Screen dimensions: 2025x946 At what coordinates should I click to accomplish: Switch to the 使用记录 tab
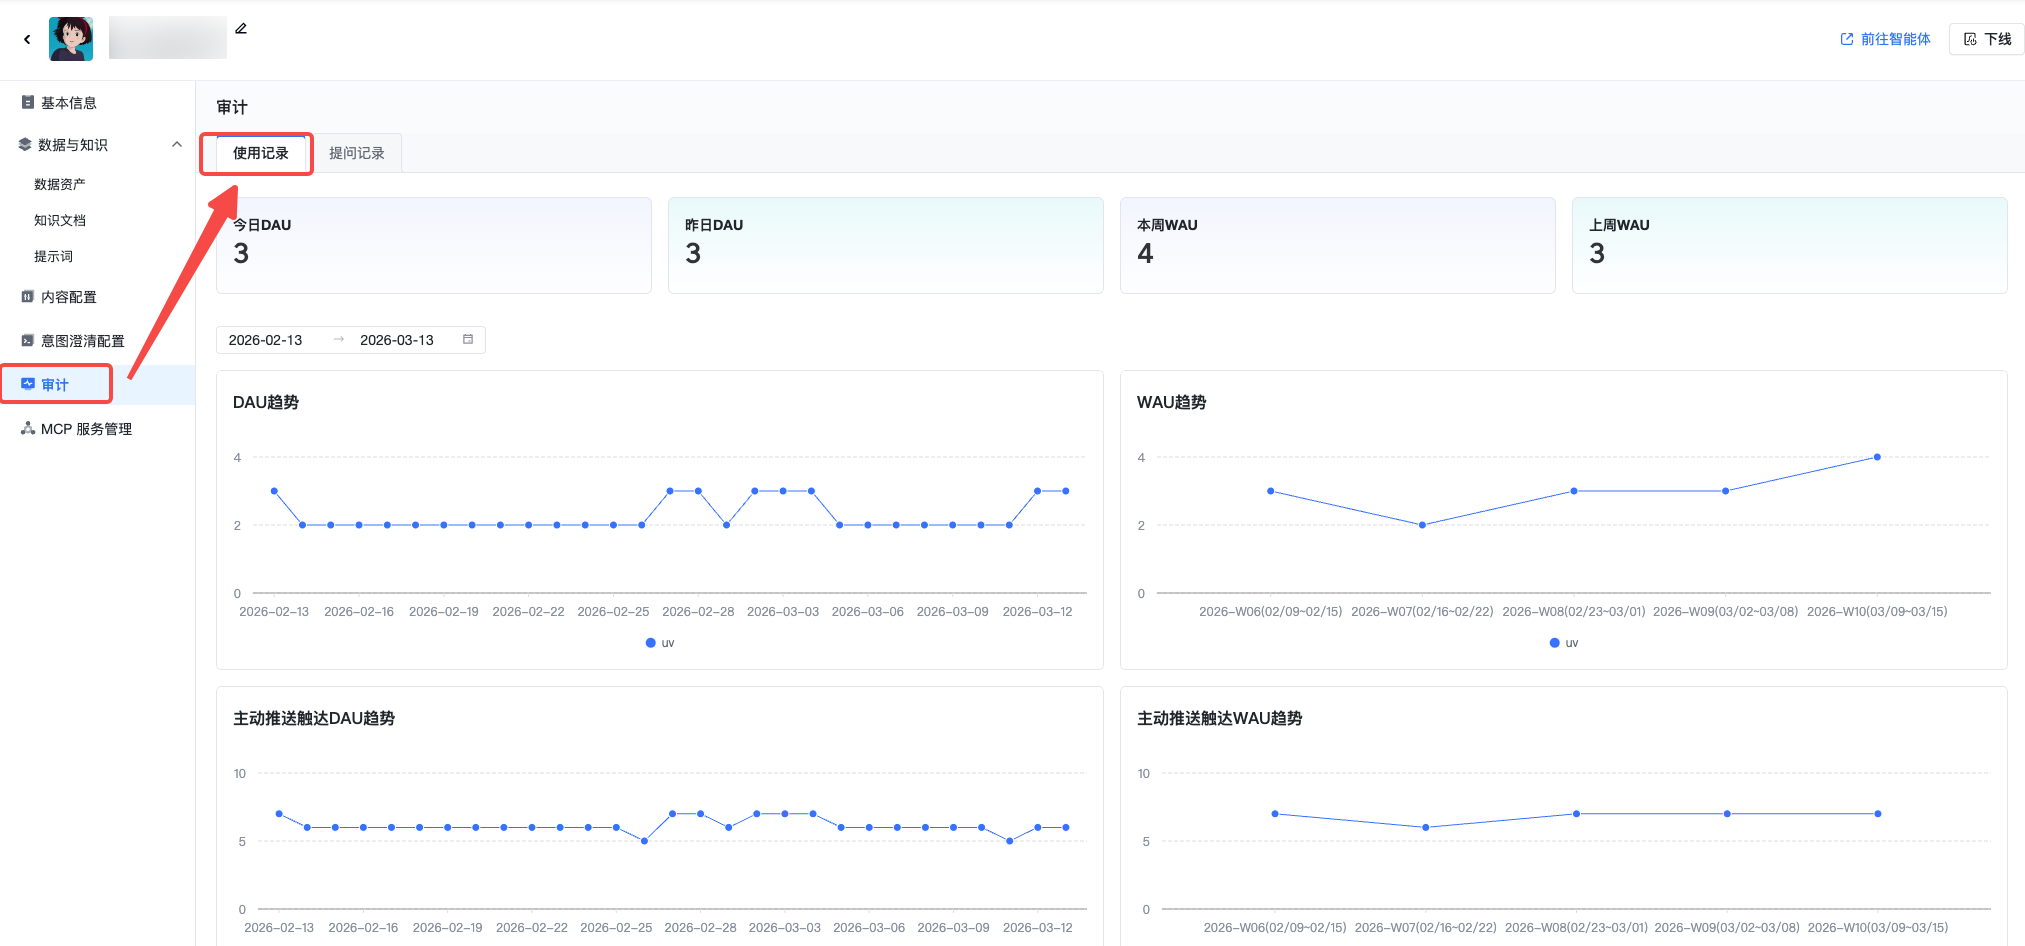click(x=260, y=153)
